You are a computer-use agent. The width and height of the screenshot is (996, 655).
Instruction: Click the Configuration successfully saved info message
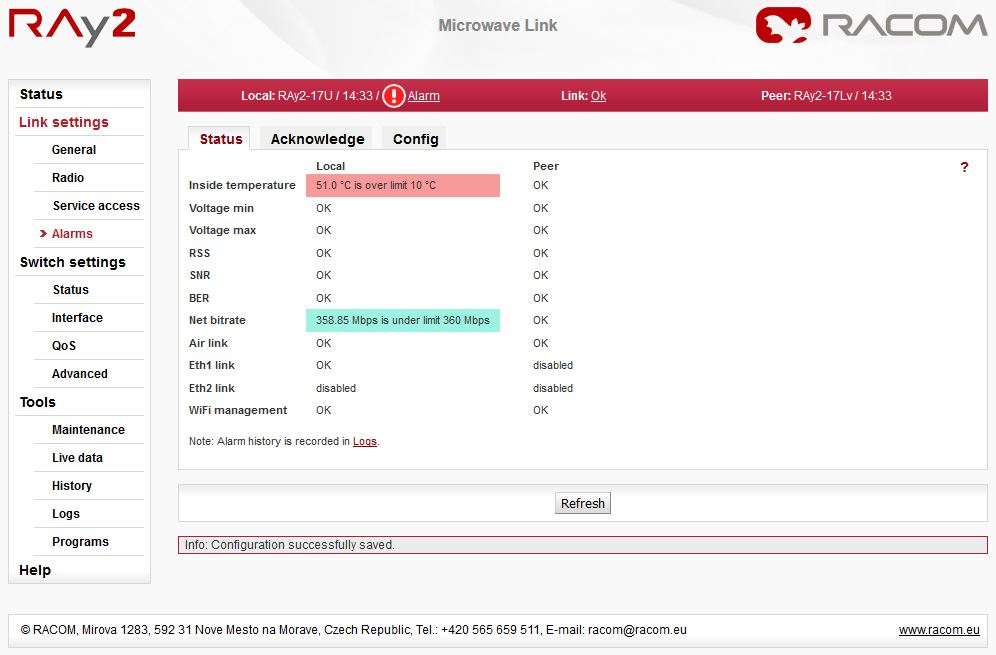(582, 545)
